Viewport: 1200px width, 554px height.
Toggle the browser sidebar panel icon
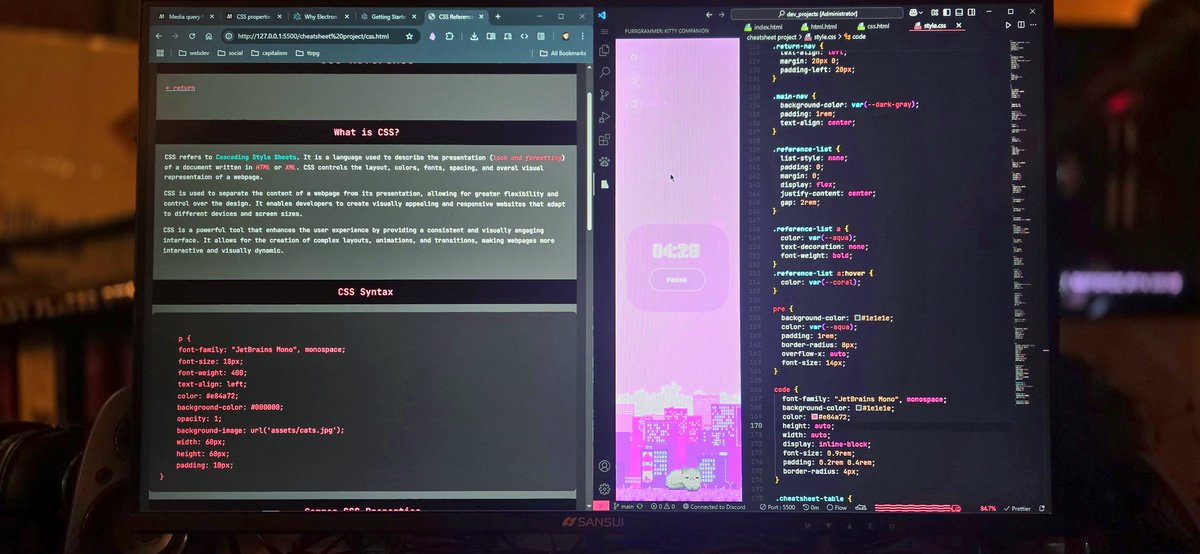543,35
